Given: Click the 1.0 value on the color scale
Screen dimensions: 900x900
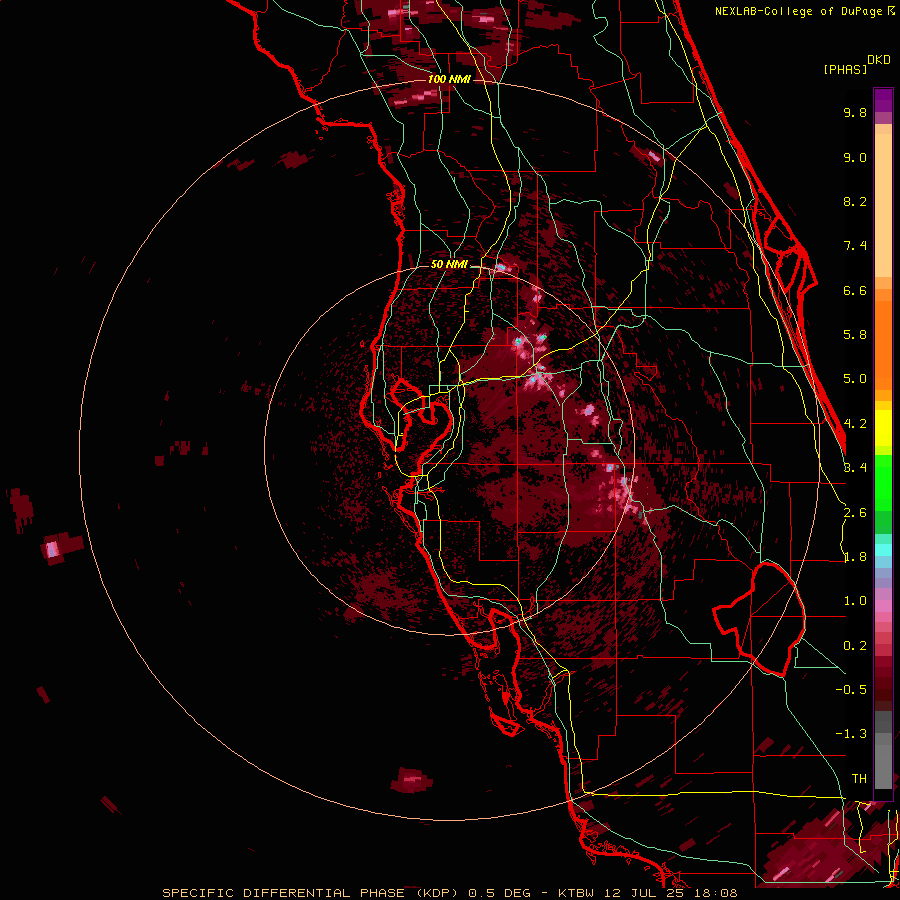Looking at the screenshot, I should (855, 601).
